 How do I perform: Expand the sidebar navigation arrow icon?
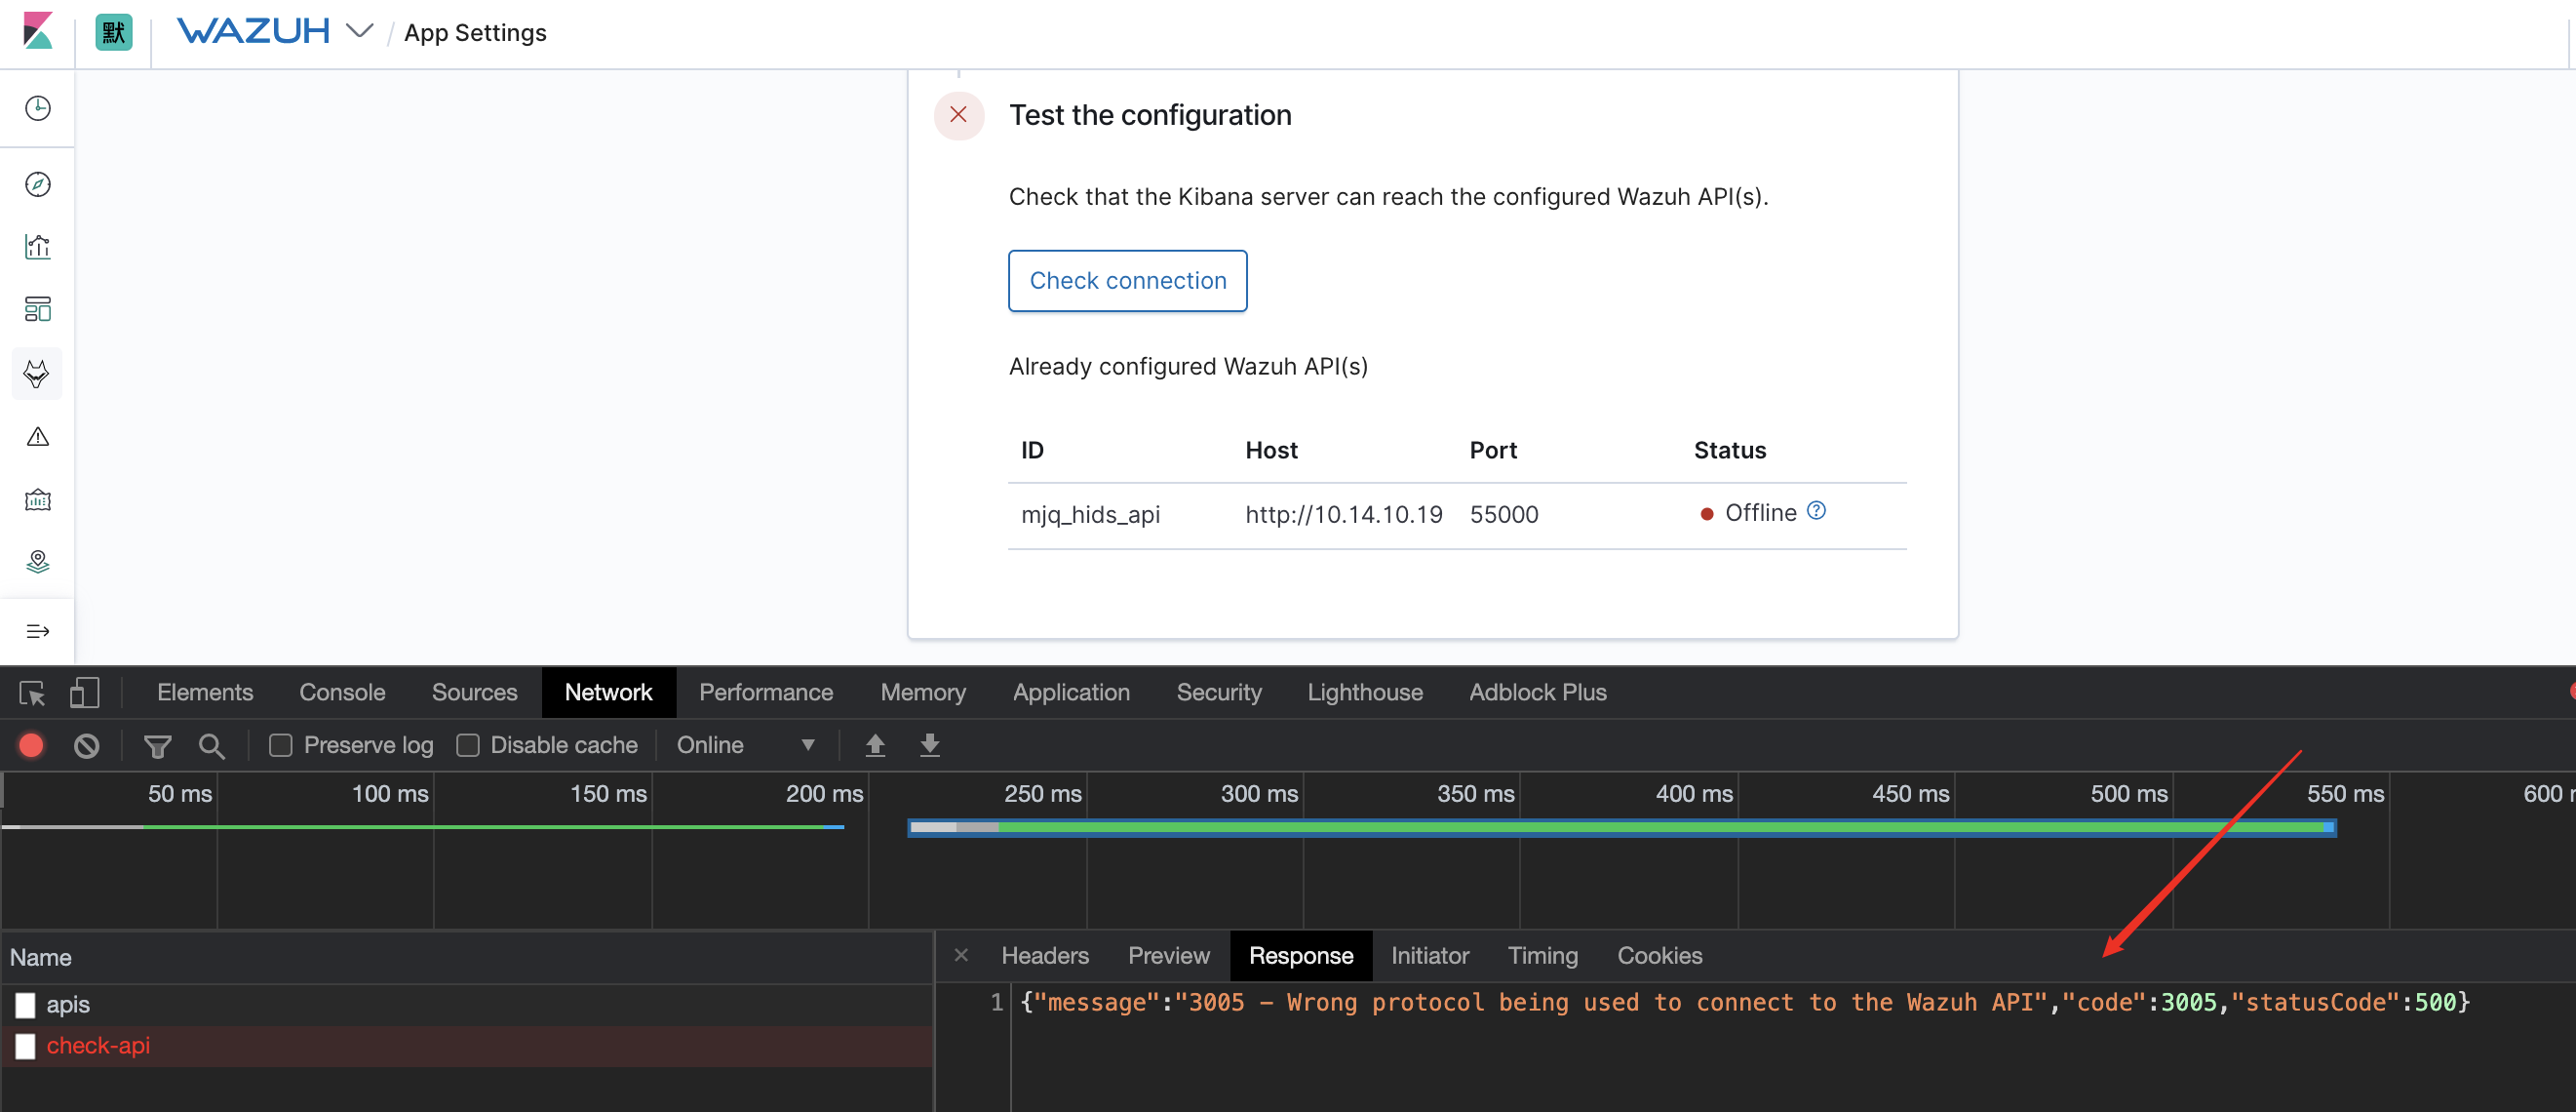click(x=38, y=631)
